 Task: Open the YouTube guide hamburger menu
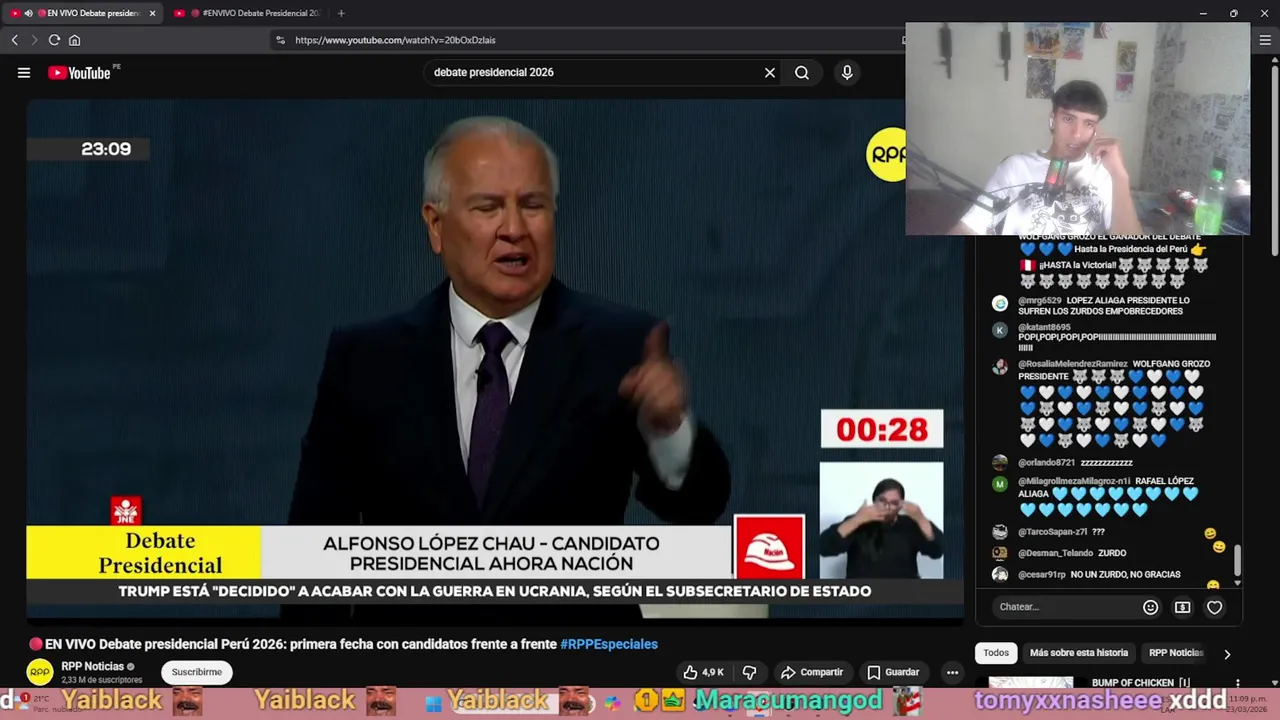tap(24, 72)
